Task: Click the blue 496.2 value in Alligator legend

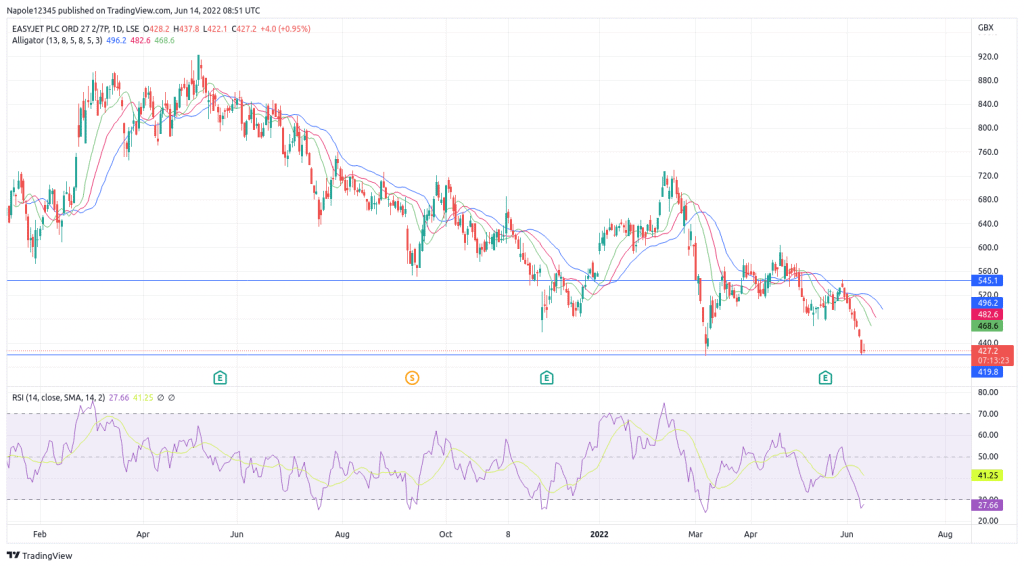Action: pos(116,40)
